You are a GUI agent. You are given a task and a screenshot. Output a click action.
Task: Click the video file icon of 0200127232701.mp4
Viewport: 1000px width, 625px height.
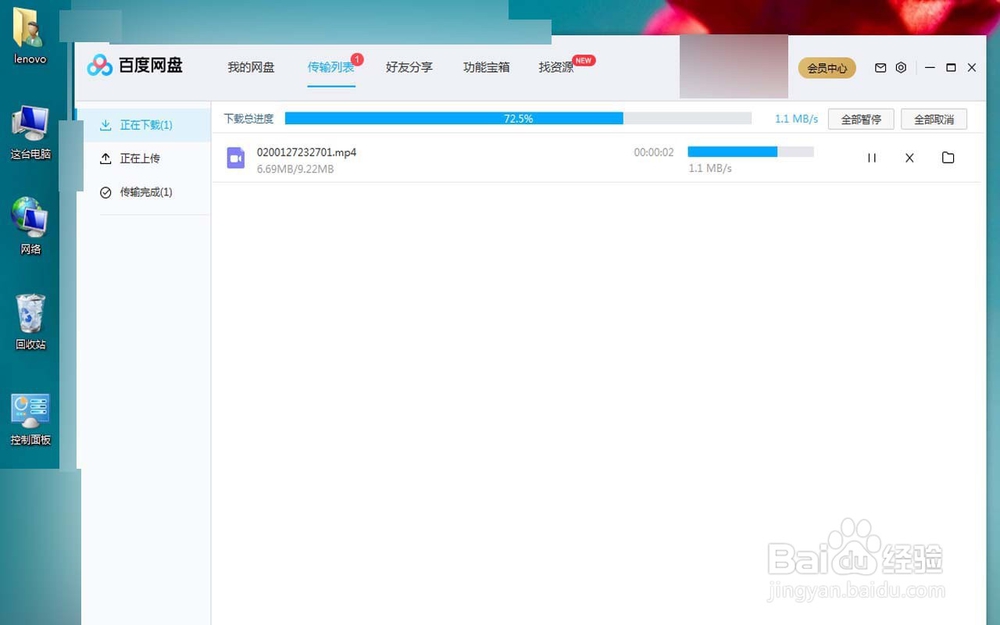click(x=236, y=158)
